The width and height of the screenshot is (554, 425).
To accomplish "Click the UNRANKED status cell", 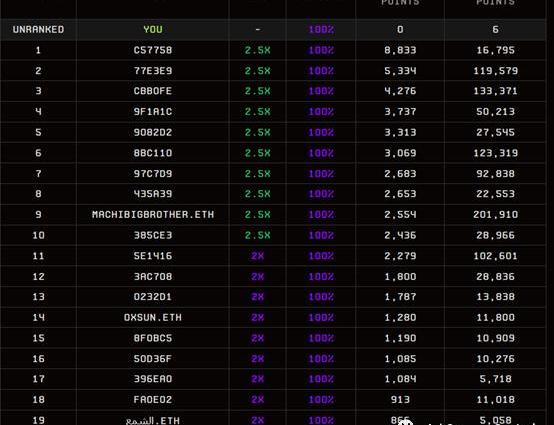I will tap(38, 29).
